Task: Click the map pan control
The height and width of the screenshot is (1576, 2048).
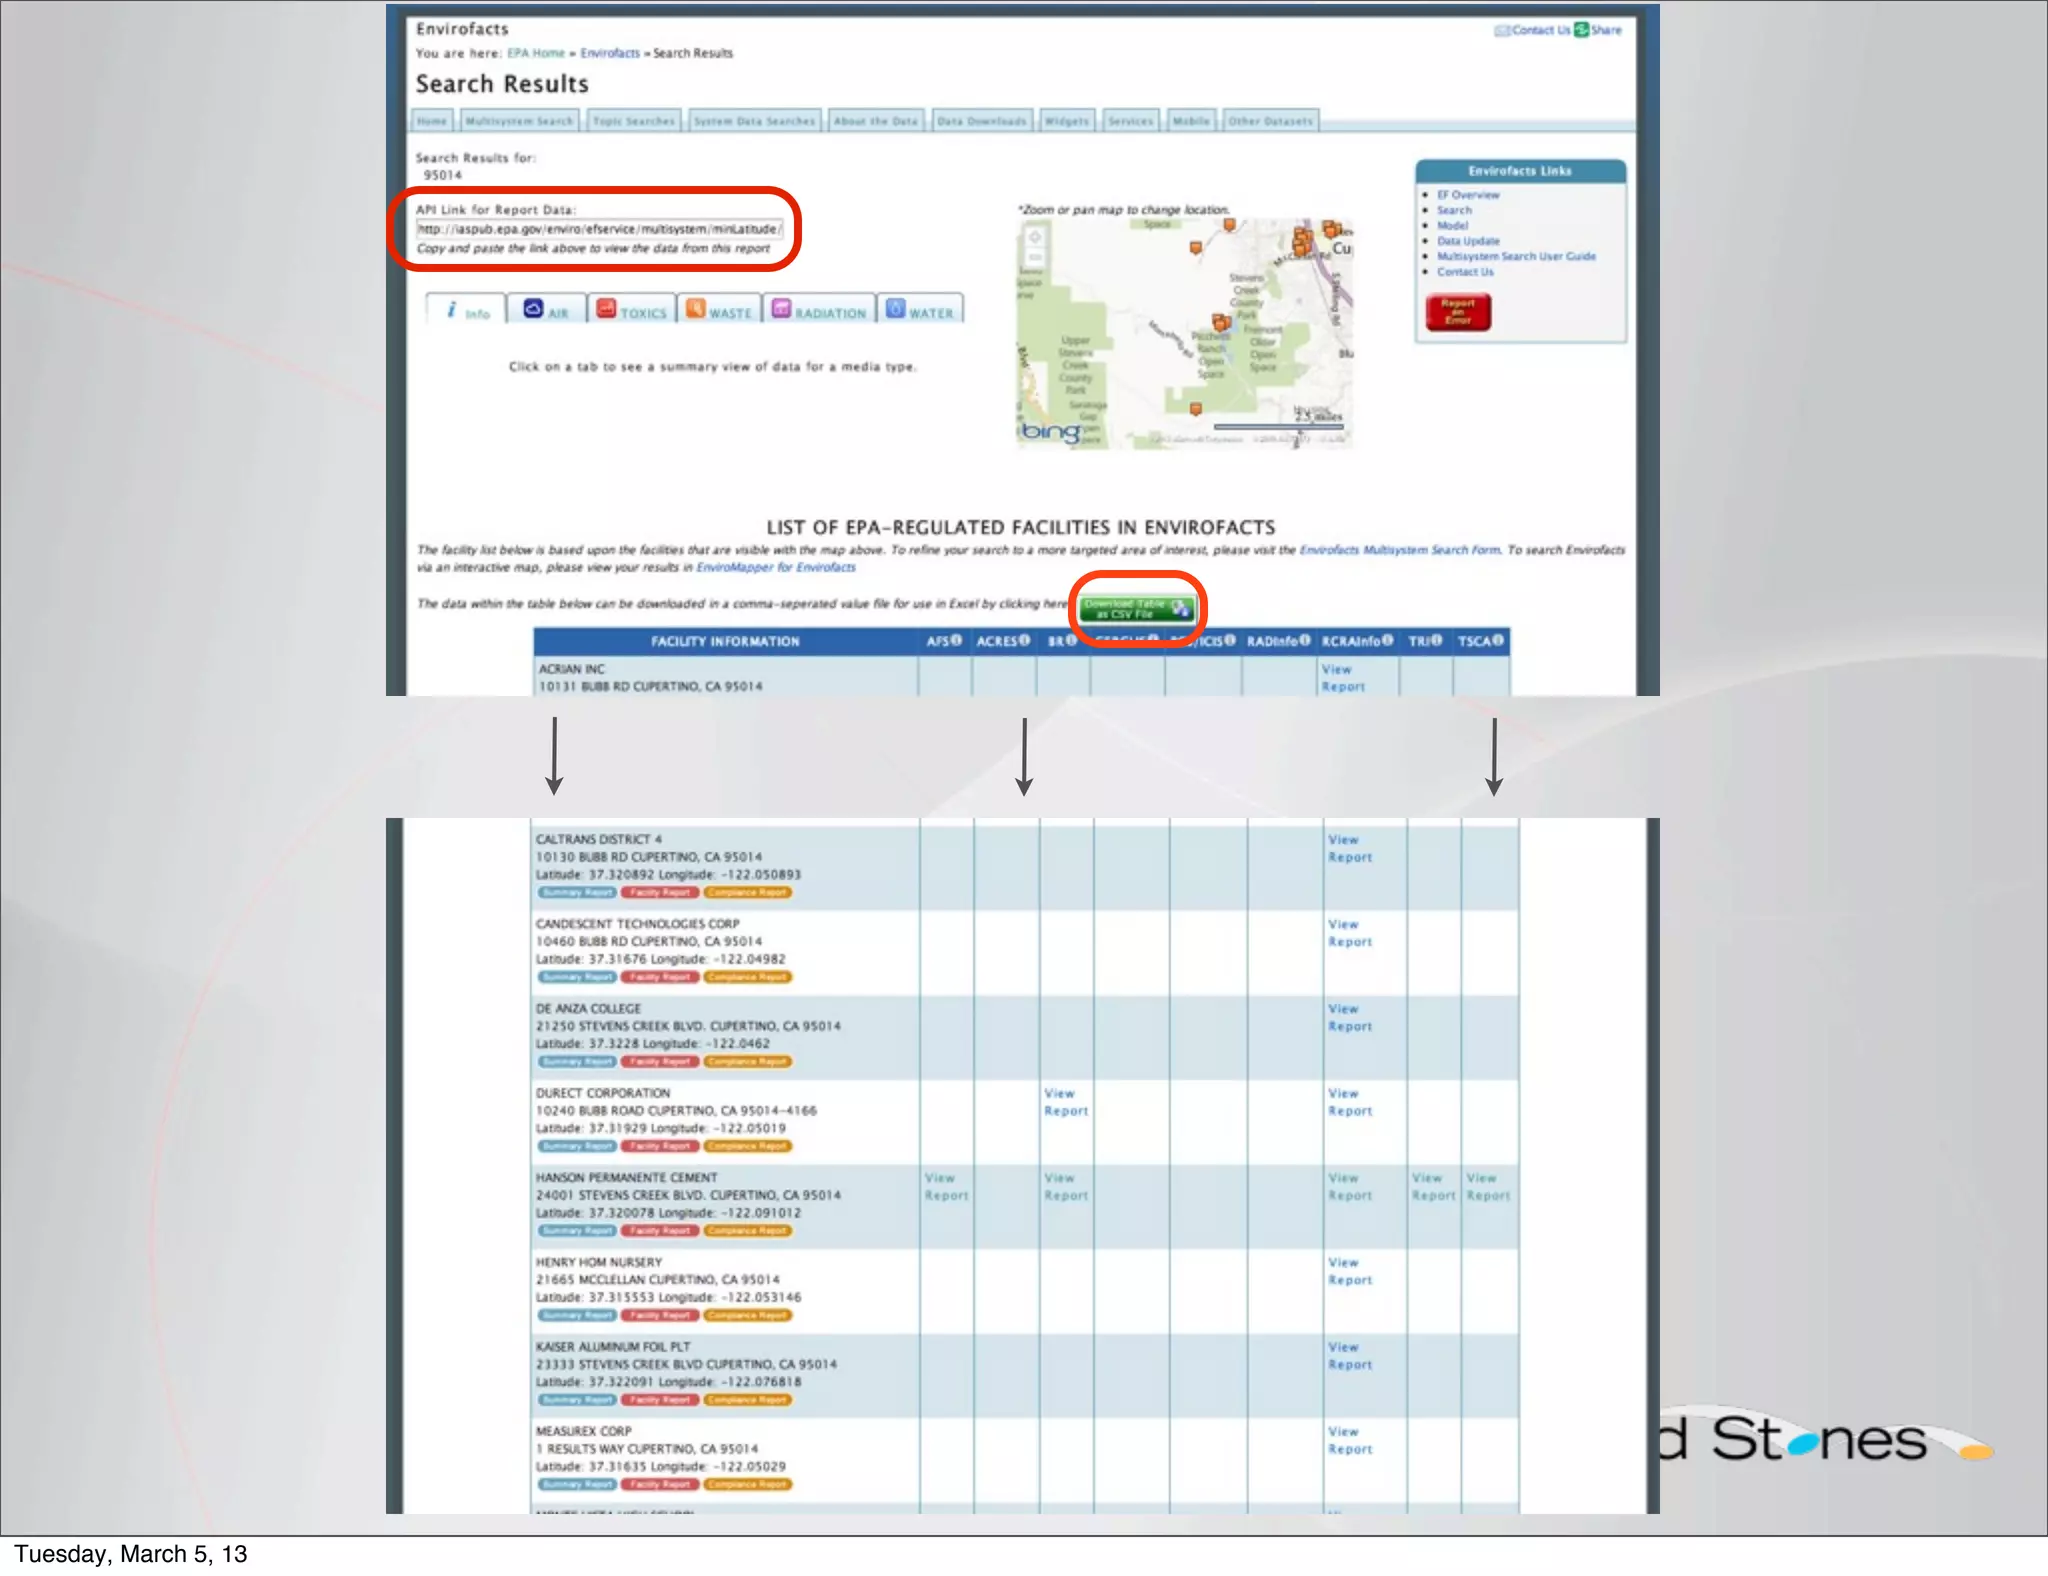Action: (1035, 237)
